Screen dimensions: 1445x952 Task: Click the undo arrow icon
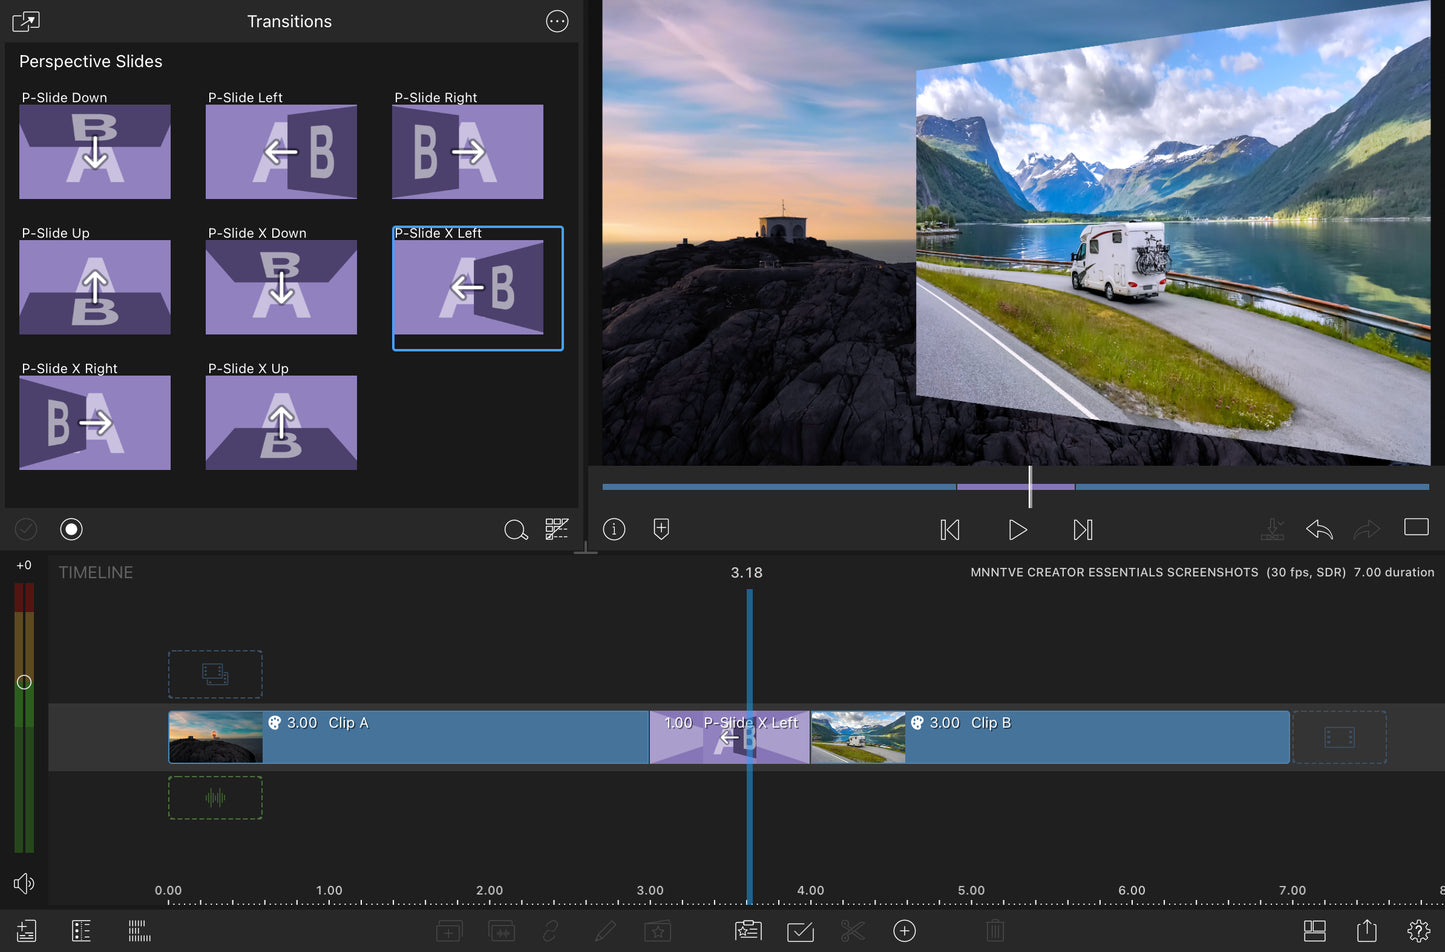(x=1319, y=530)
